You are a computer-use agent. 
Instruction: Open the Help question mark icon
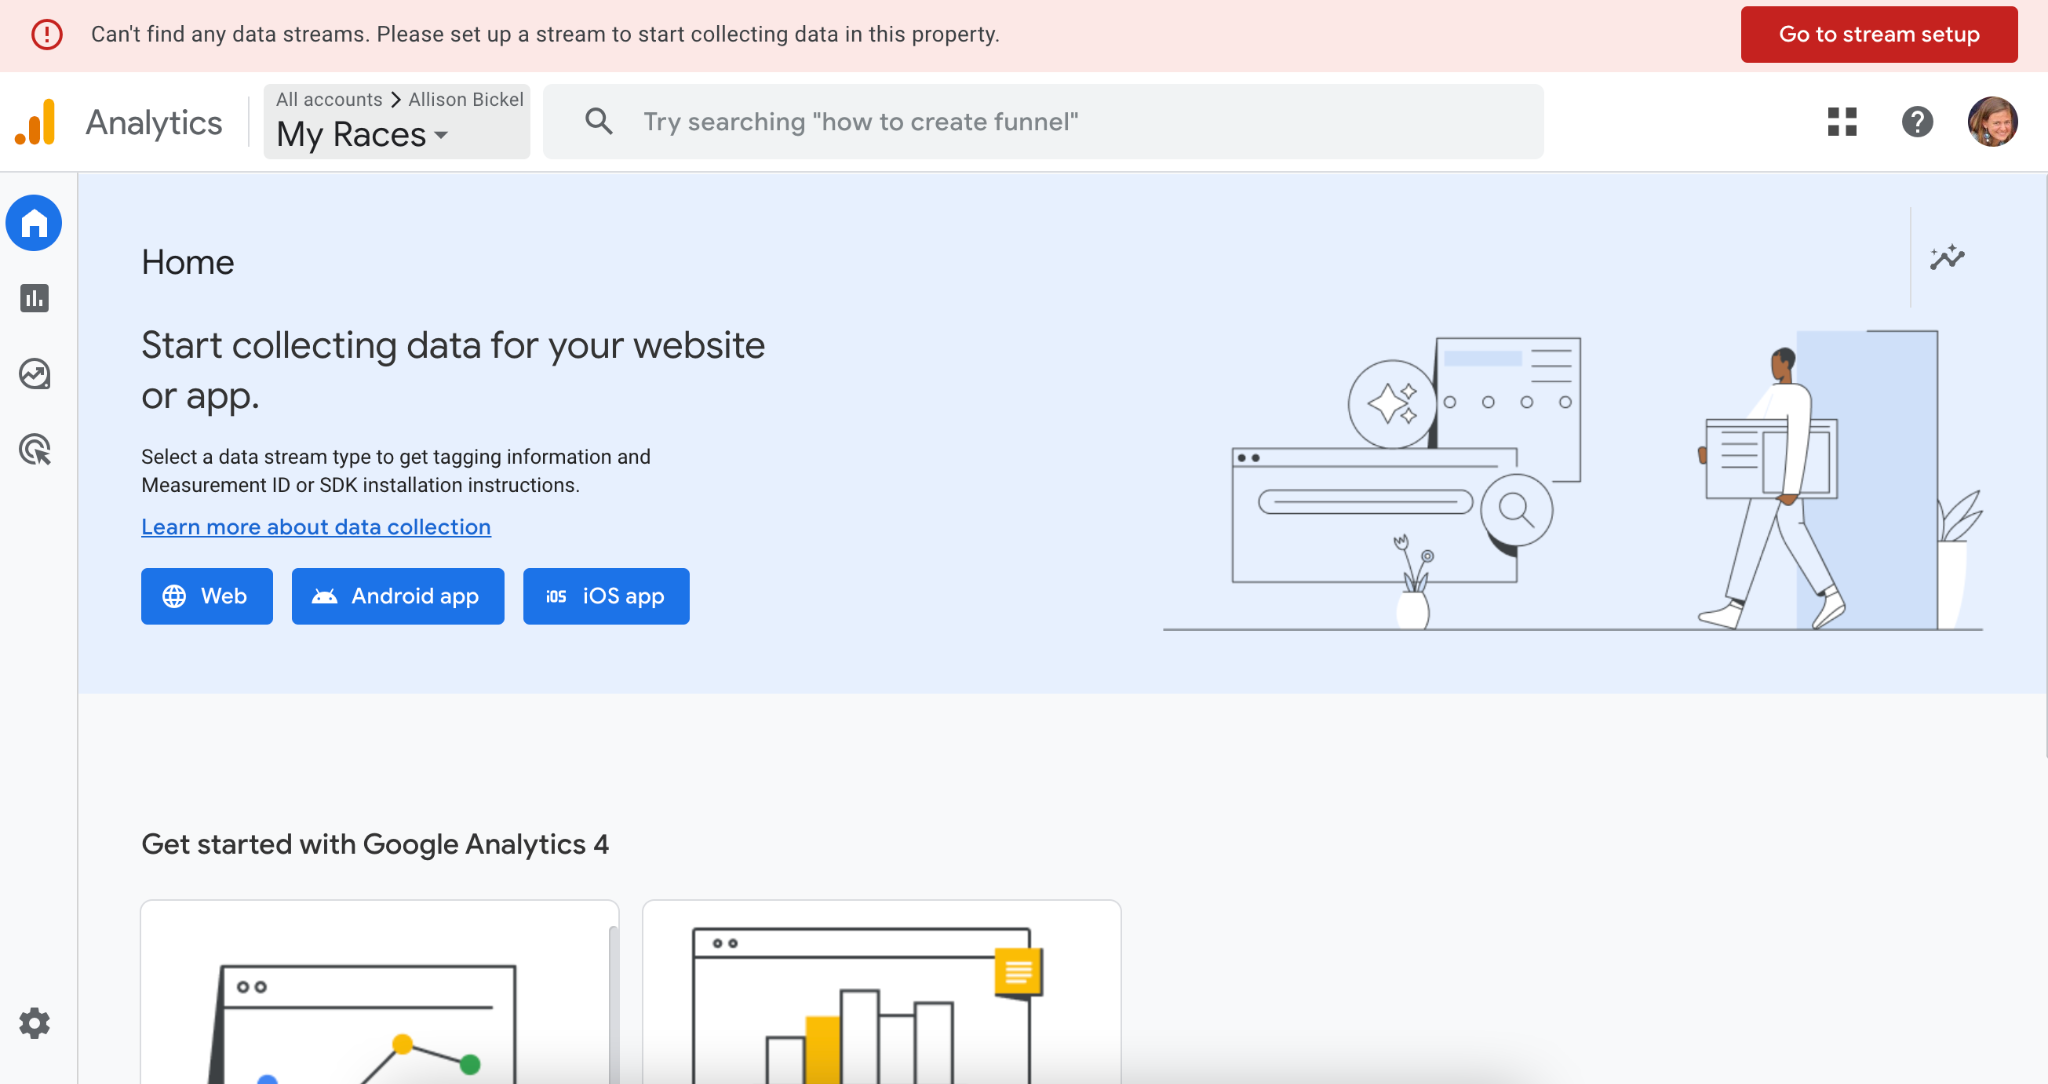coord(1917,122)
